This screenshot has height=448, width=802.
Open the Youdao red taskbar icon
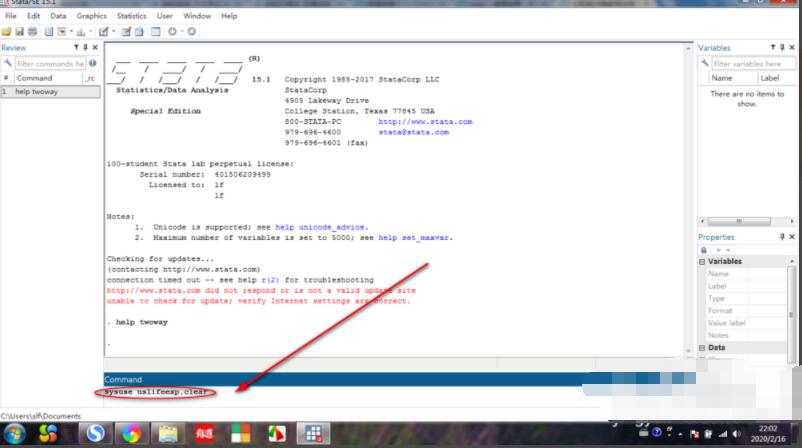[204, 434]
